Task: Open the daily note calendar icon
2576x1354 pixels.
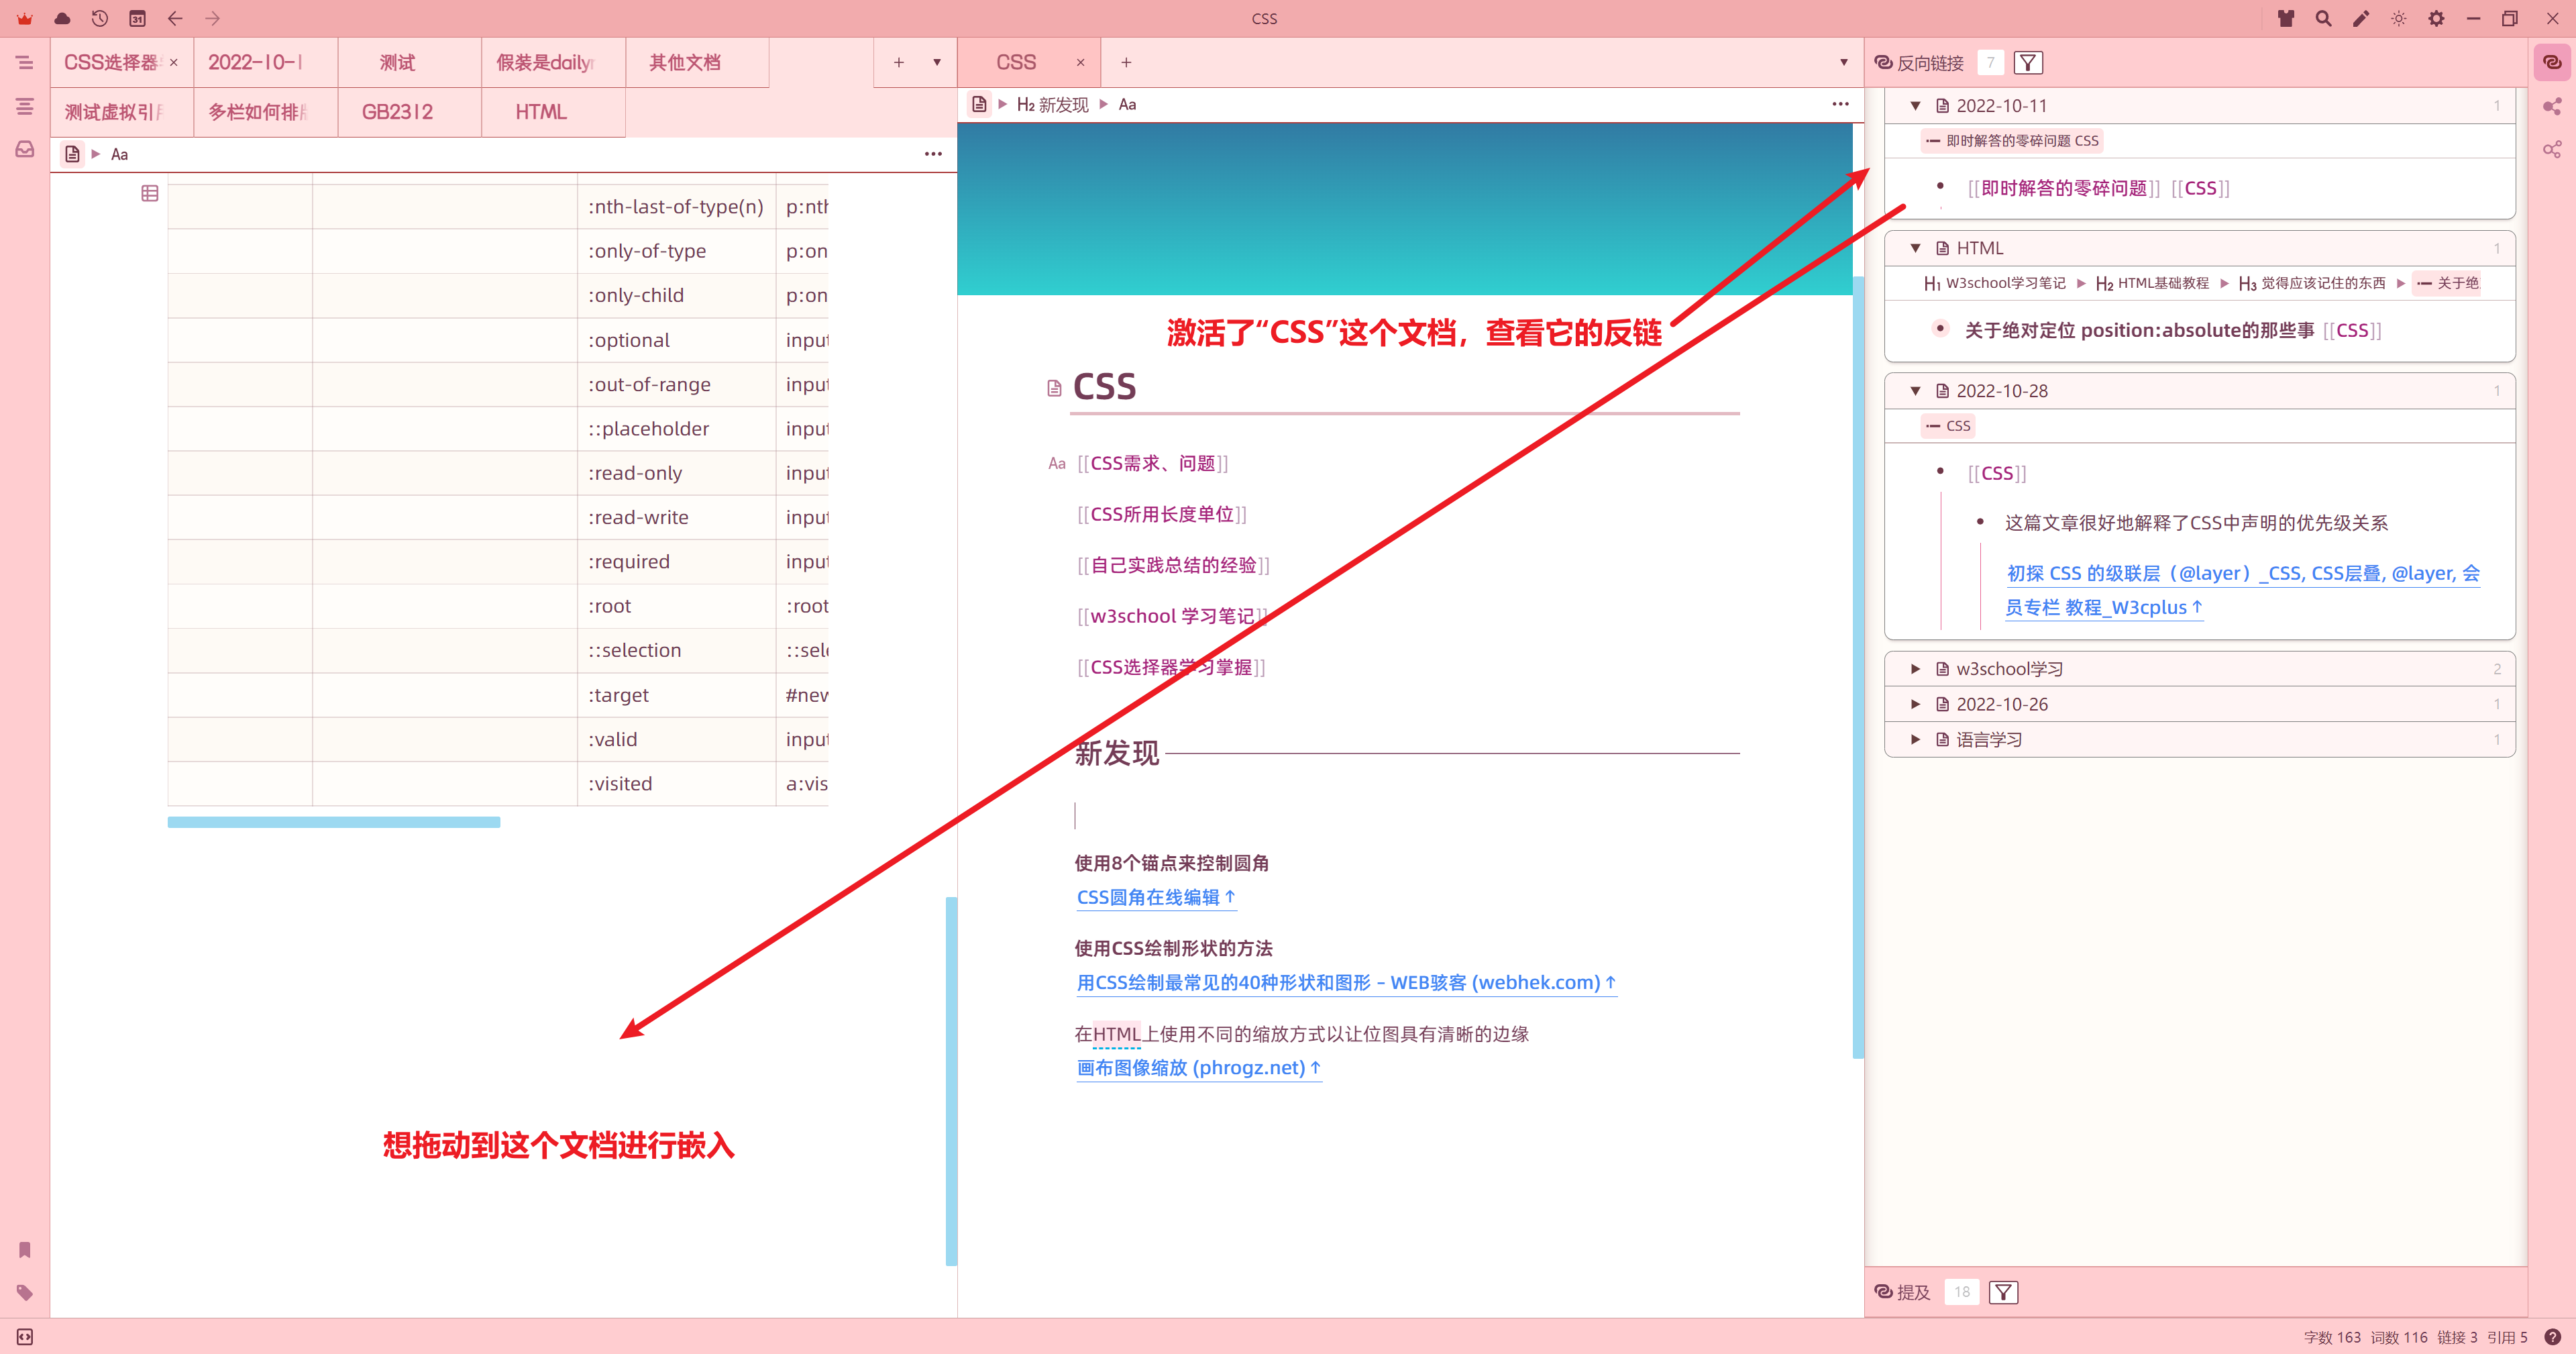Action: pyautogui.click(x=137, y=18)
